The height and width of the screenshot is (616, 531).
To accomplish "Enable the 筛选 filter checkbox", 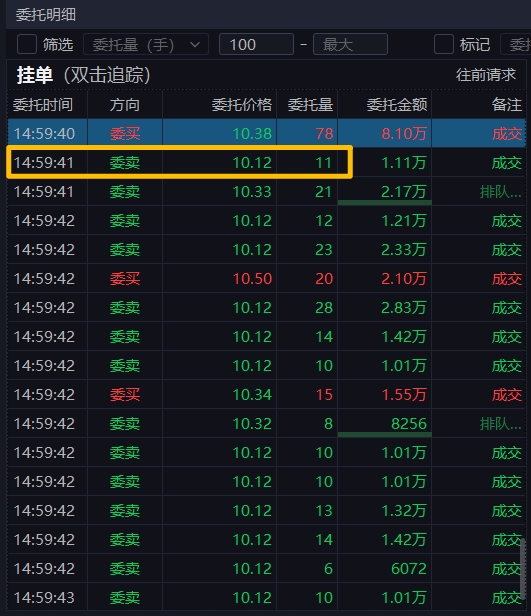I will tap(27, 44).
